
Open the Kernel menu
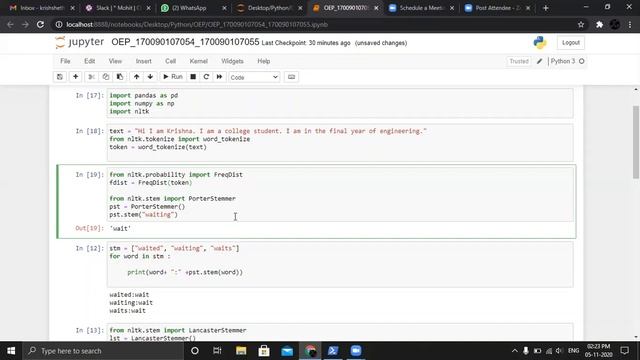coord(198,61)
